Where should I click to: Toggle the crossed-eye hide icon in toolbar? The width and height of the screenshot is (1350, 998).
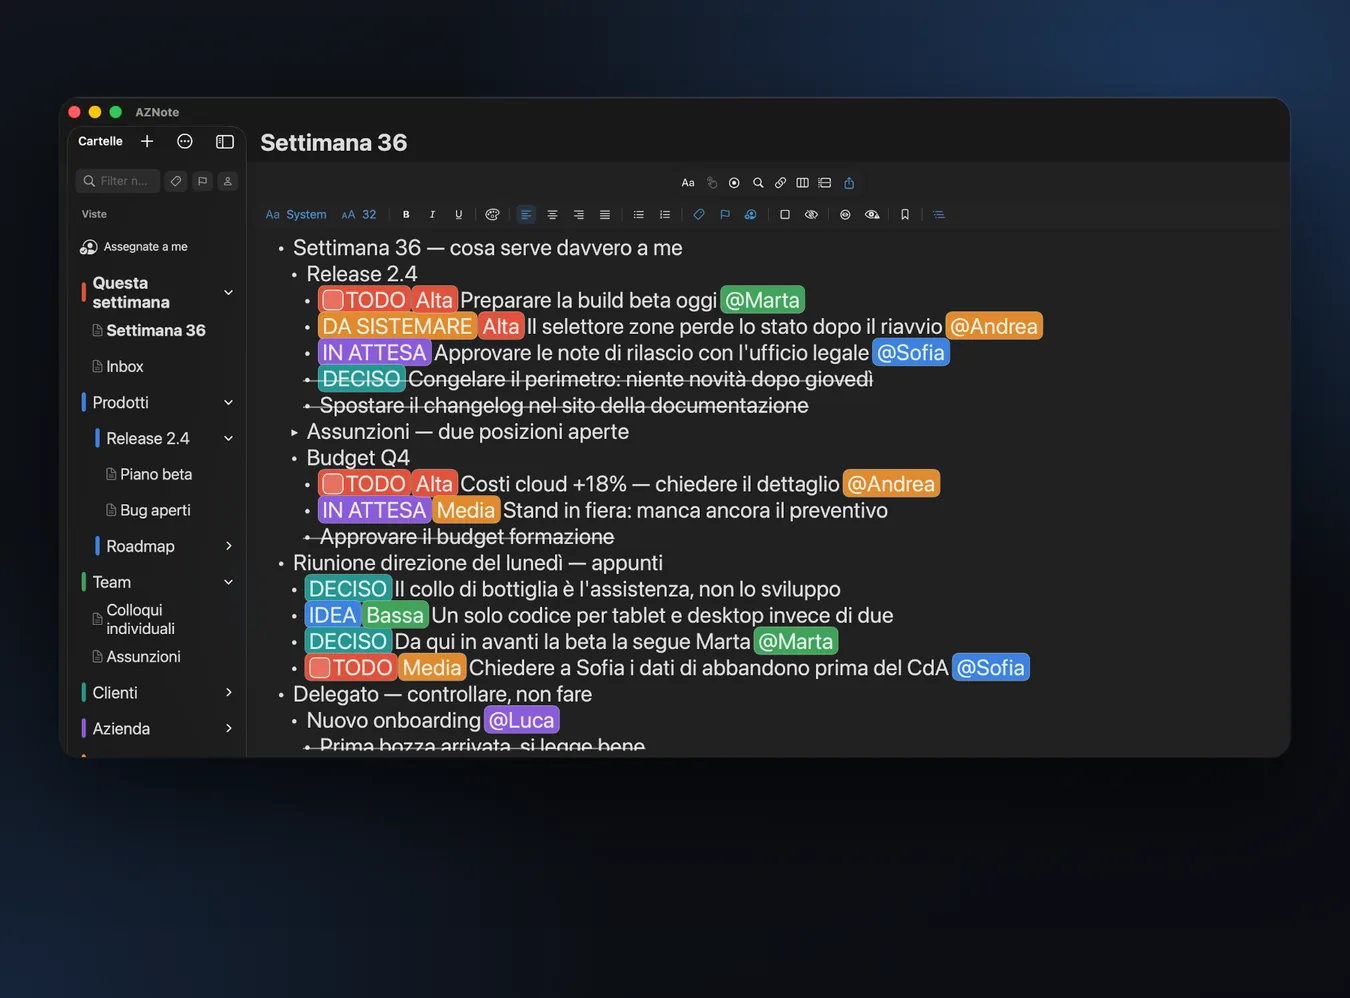(811, 215)
